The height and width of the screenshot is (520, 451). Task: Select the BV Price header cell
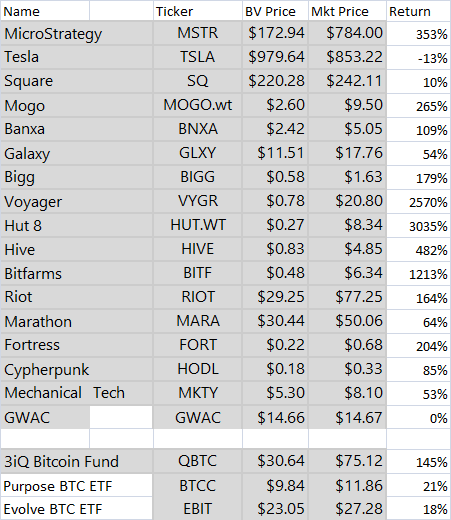(x=275, y=11)
